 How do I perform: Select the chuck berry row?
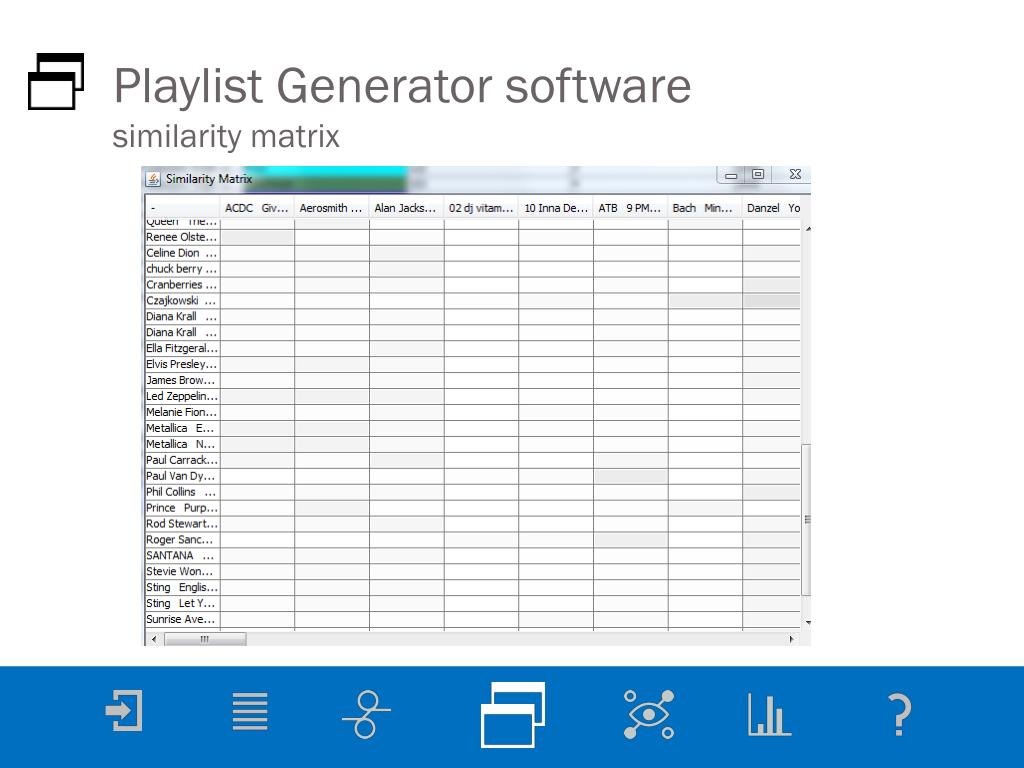pyautogui.click(x=473, y=269)
